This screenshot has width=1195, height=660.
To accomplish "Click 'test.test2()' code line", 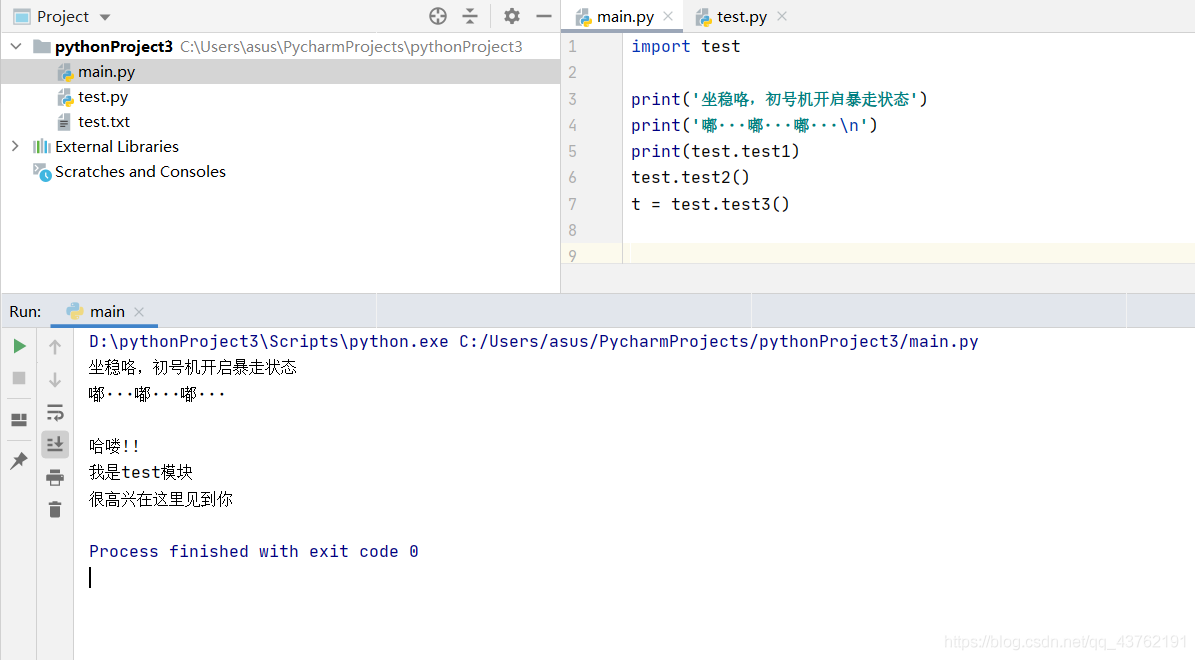I will [690, 178].
